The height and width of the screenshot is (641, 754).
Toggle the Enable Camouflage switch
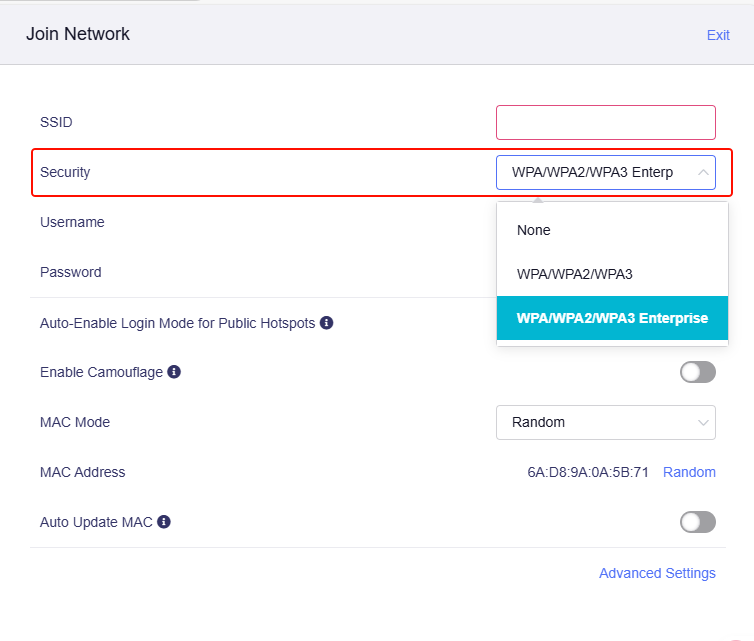[697, 372]
